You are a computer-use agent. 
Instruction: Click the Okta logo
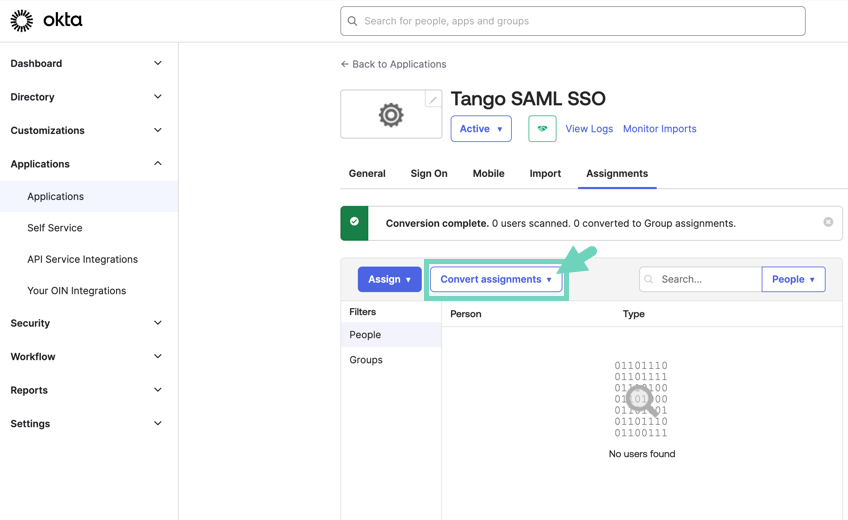pyautogui.click(x=46, y=20)
